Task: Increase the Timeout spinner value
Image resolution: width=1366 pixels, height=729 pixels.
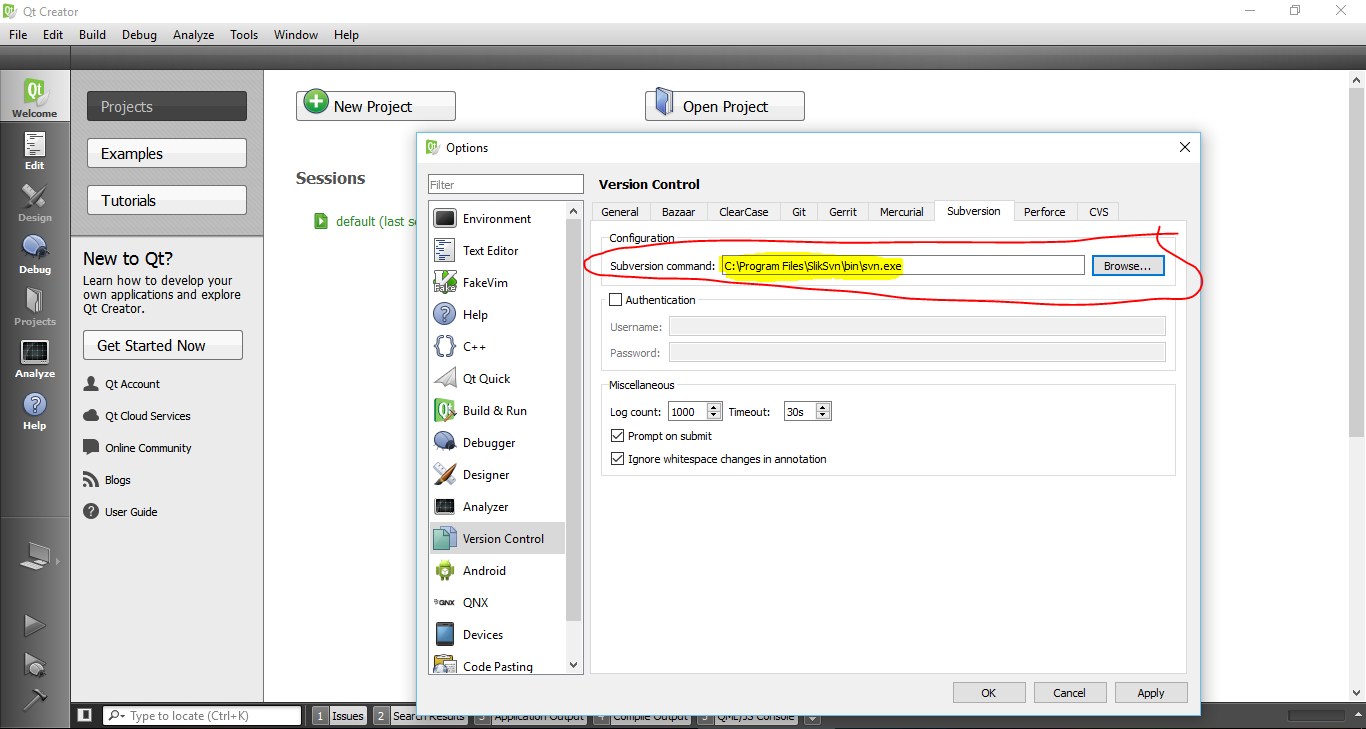Action: [x=823, y=408]
